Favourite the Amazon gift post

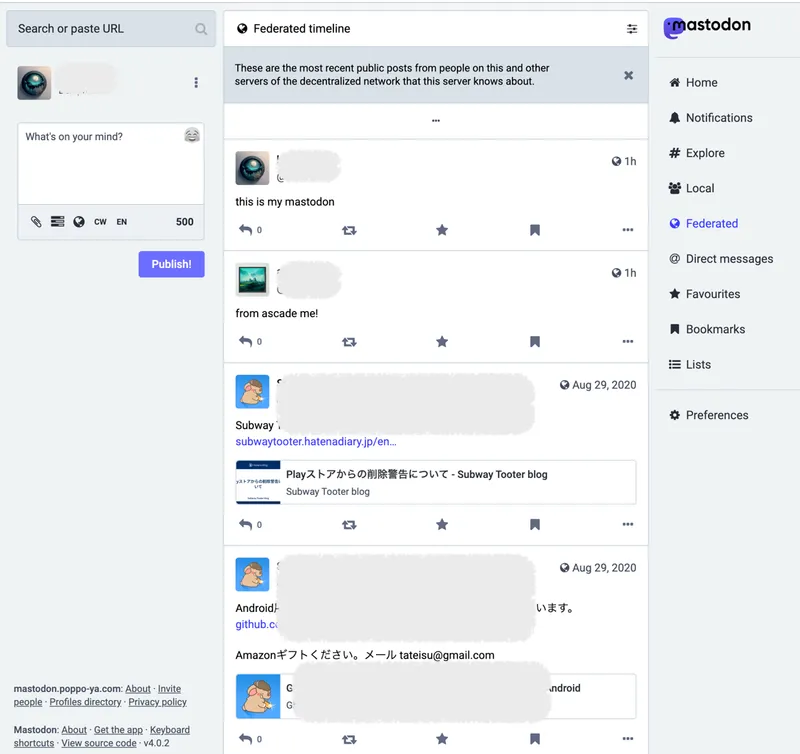coord(442,739)
